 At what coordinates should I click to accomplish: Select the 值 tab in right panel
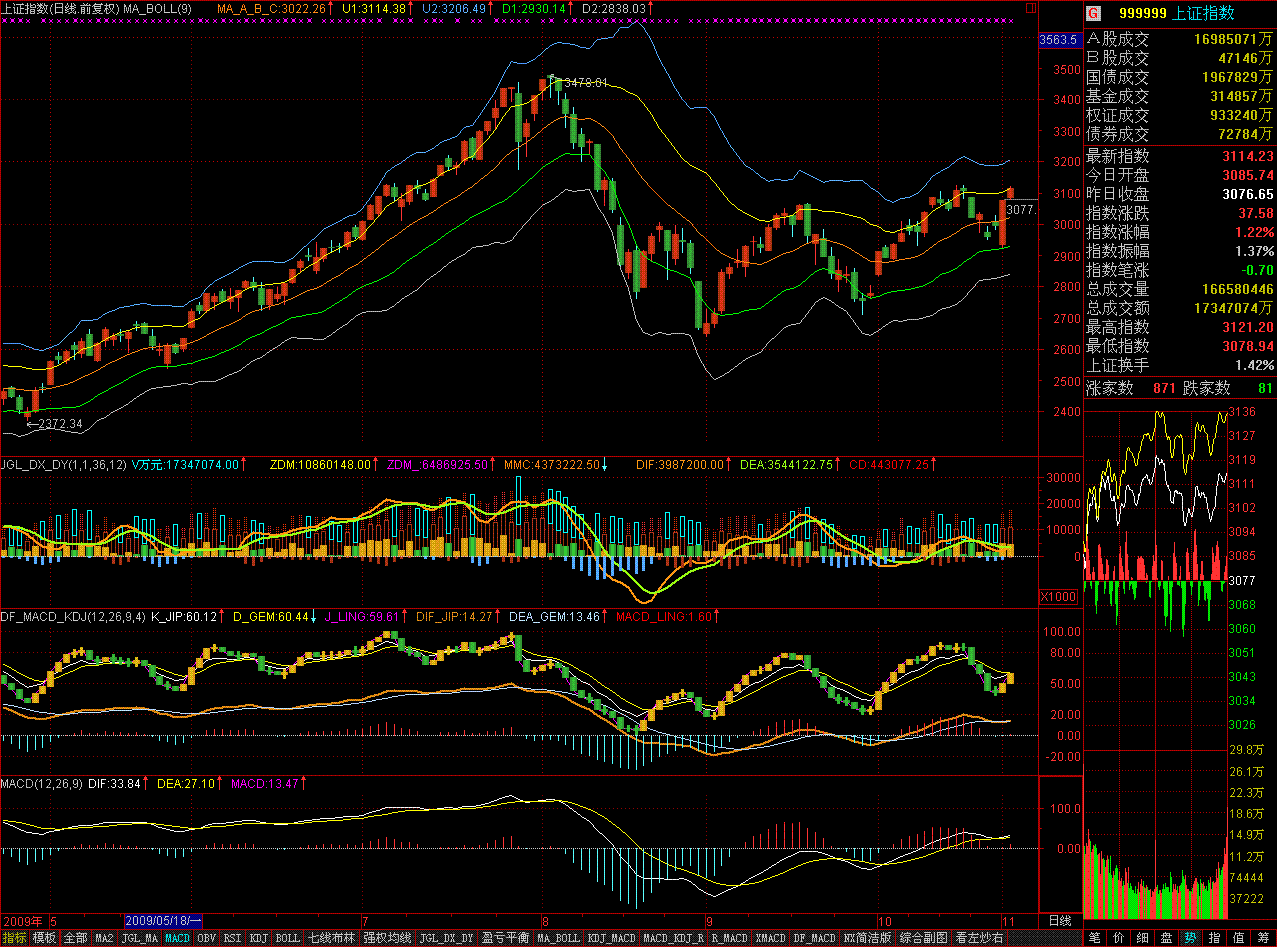[1239, 938]
